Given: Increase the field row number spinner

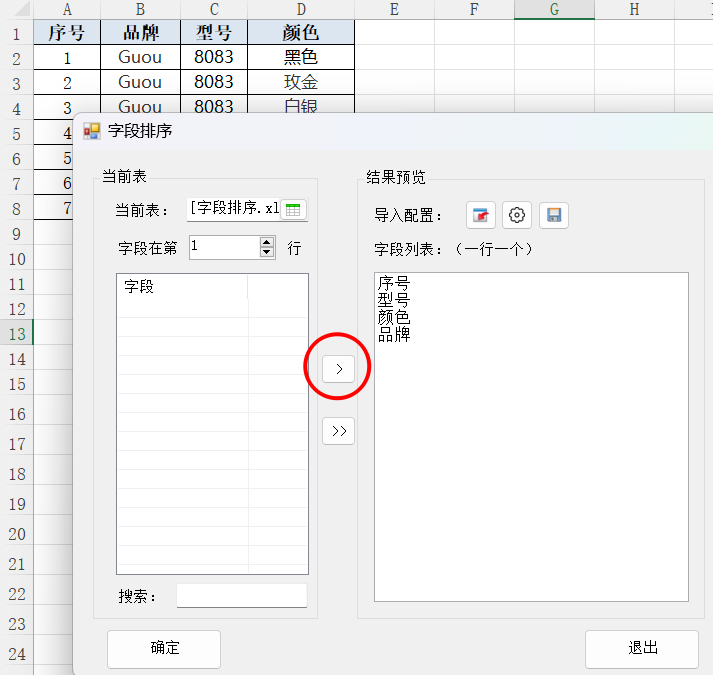Looking at the screenshot, I should pos(267,242).
